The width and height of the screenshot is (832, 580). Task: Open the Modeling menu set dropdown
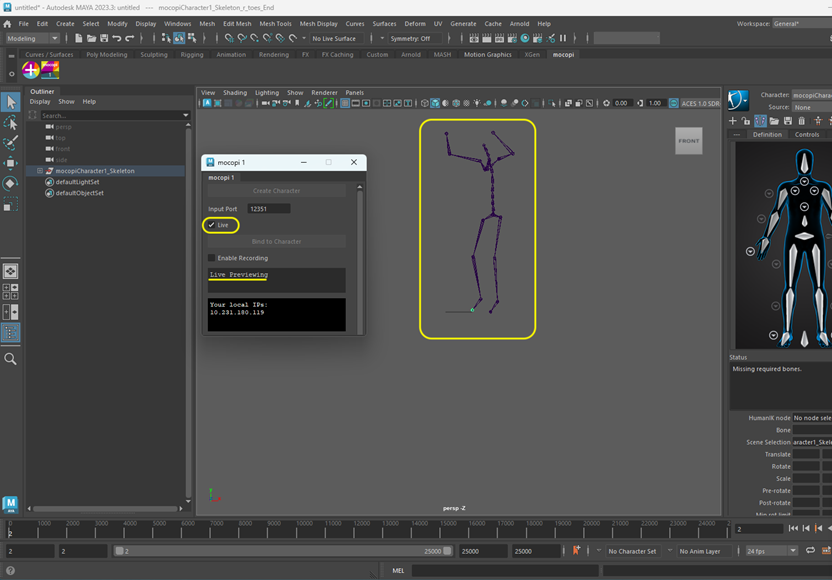33,38
